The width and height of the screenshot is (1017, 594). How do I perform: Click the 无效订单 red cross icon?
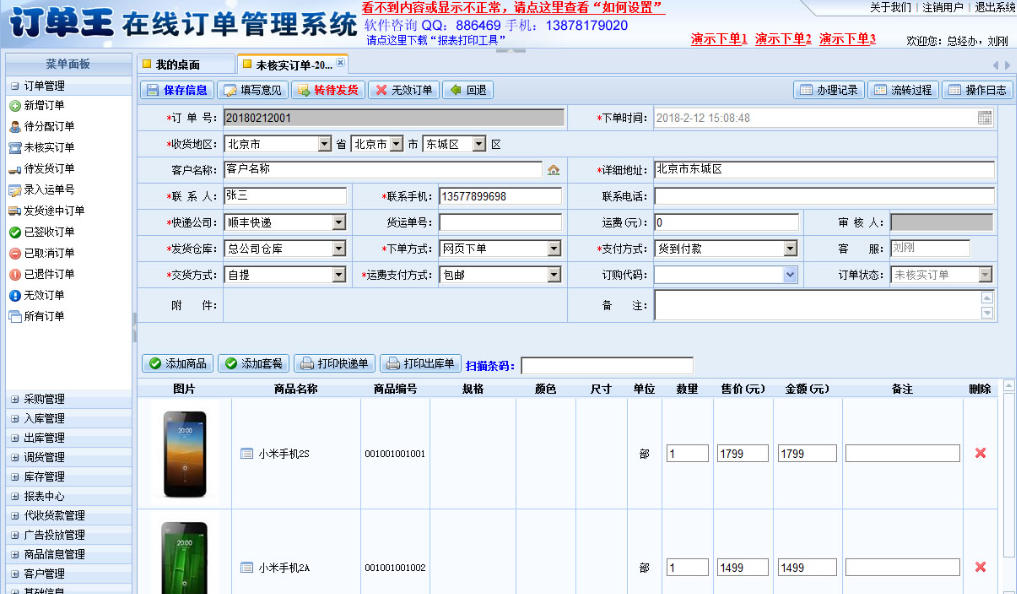[379, 90]
